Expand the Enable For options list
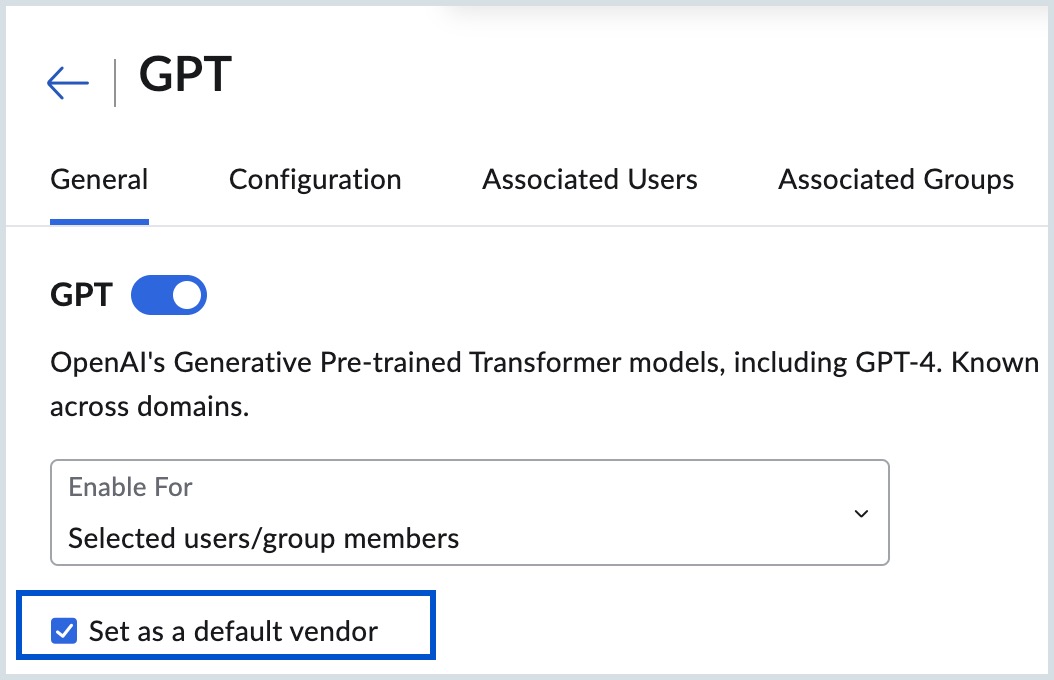Screen dimensions: 1054x680 [x=470, y=513]
